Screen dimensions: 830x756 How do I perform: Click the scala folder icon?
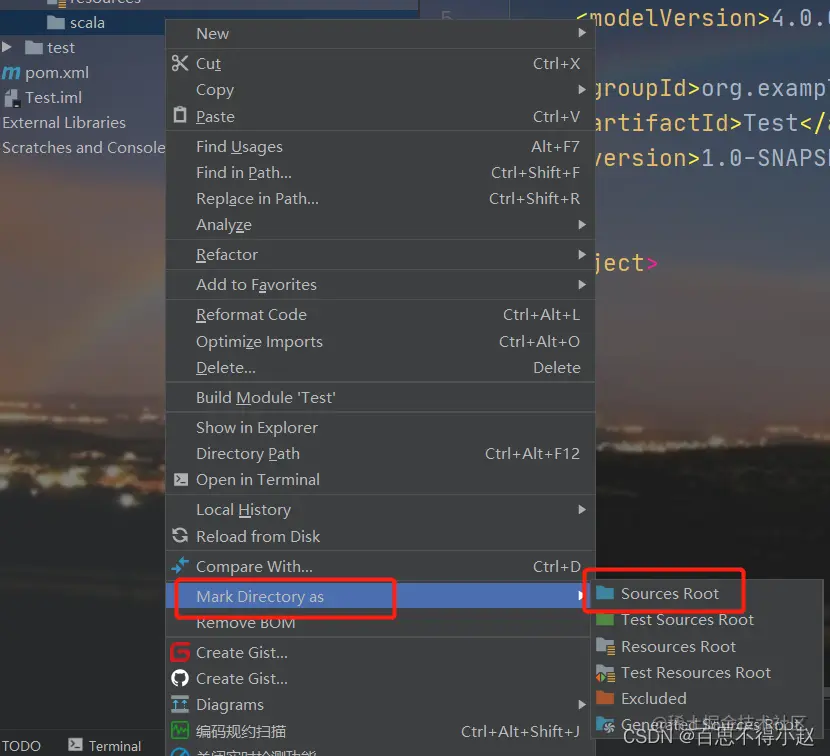coord(56,22)
